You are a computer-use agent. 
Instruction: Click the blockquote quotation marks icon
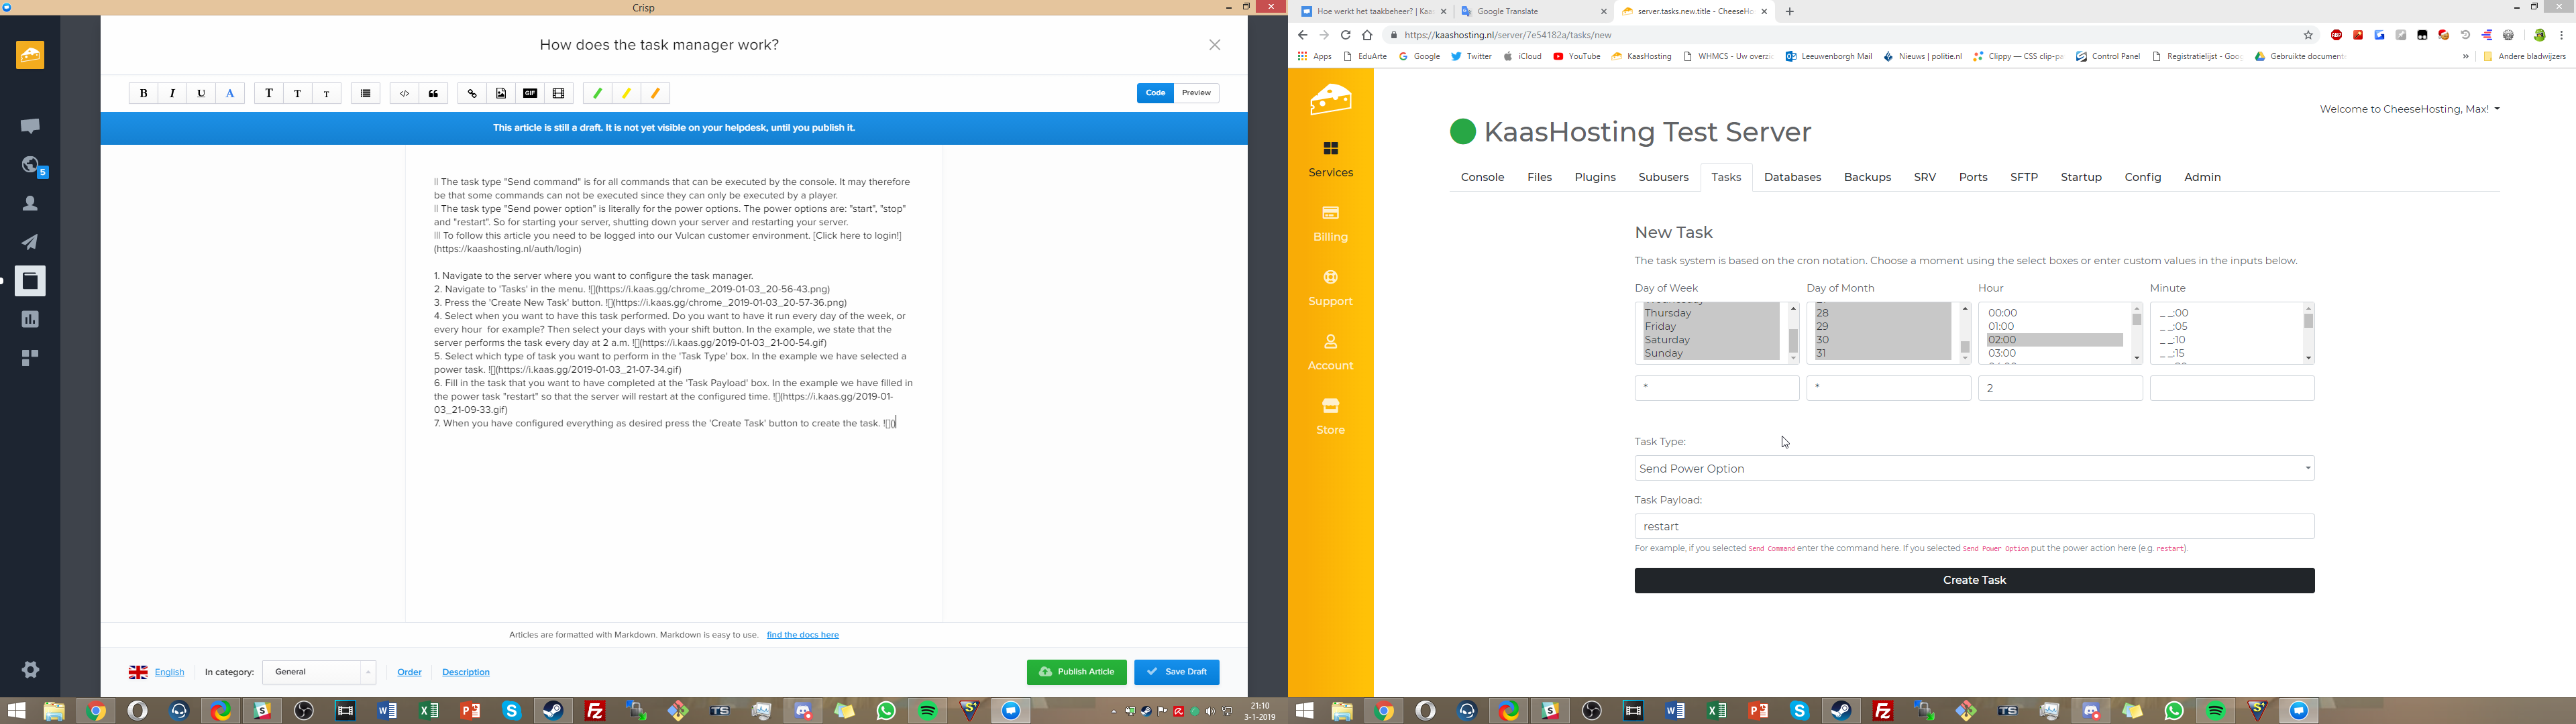[x=434, y=93]
